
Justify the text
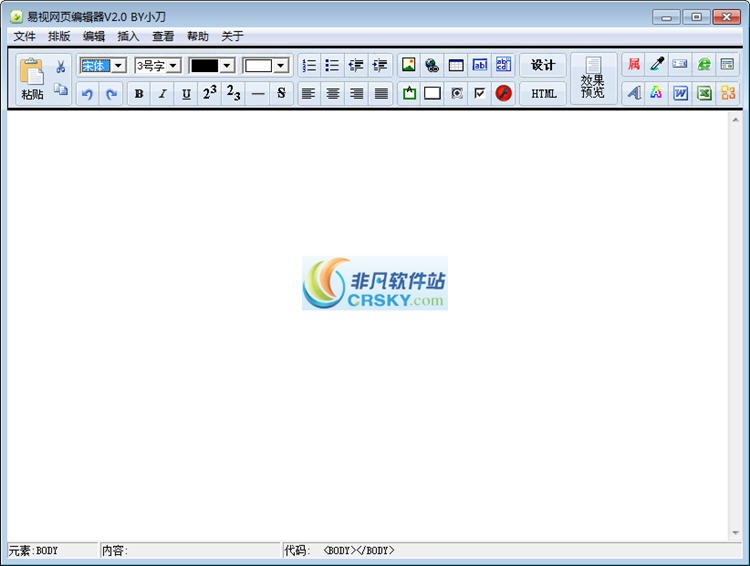pyautogui.click(x=380, y=93)
